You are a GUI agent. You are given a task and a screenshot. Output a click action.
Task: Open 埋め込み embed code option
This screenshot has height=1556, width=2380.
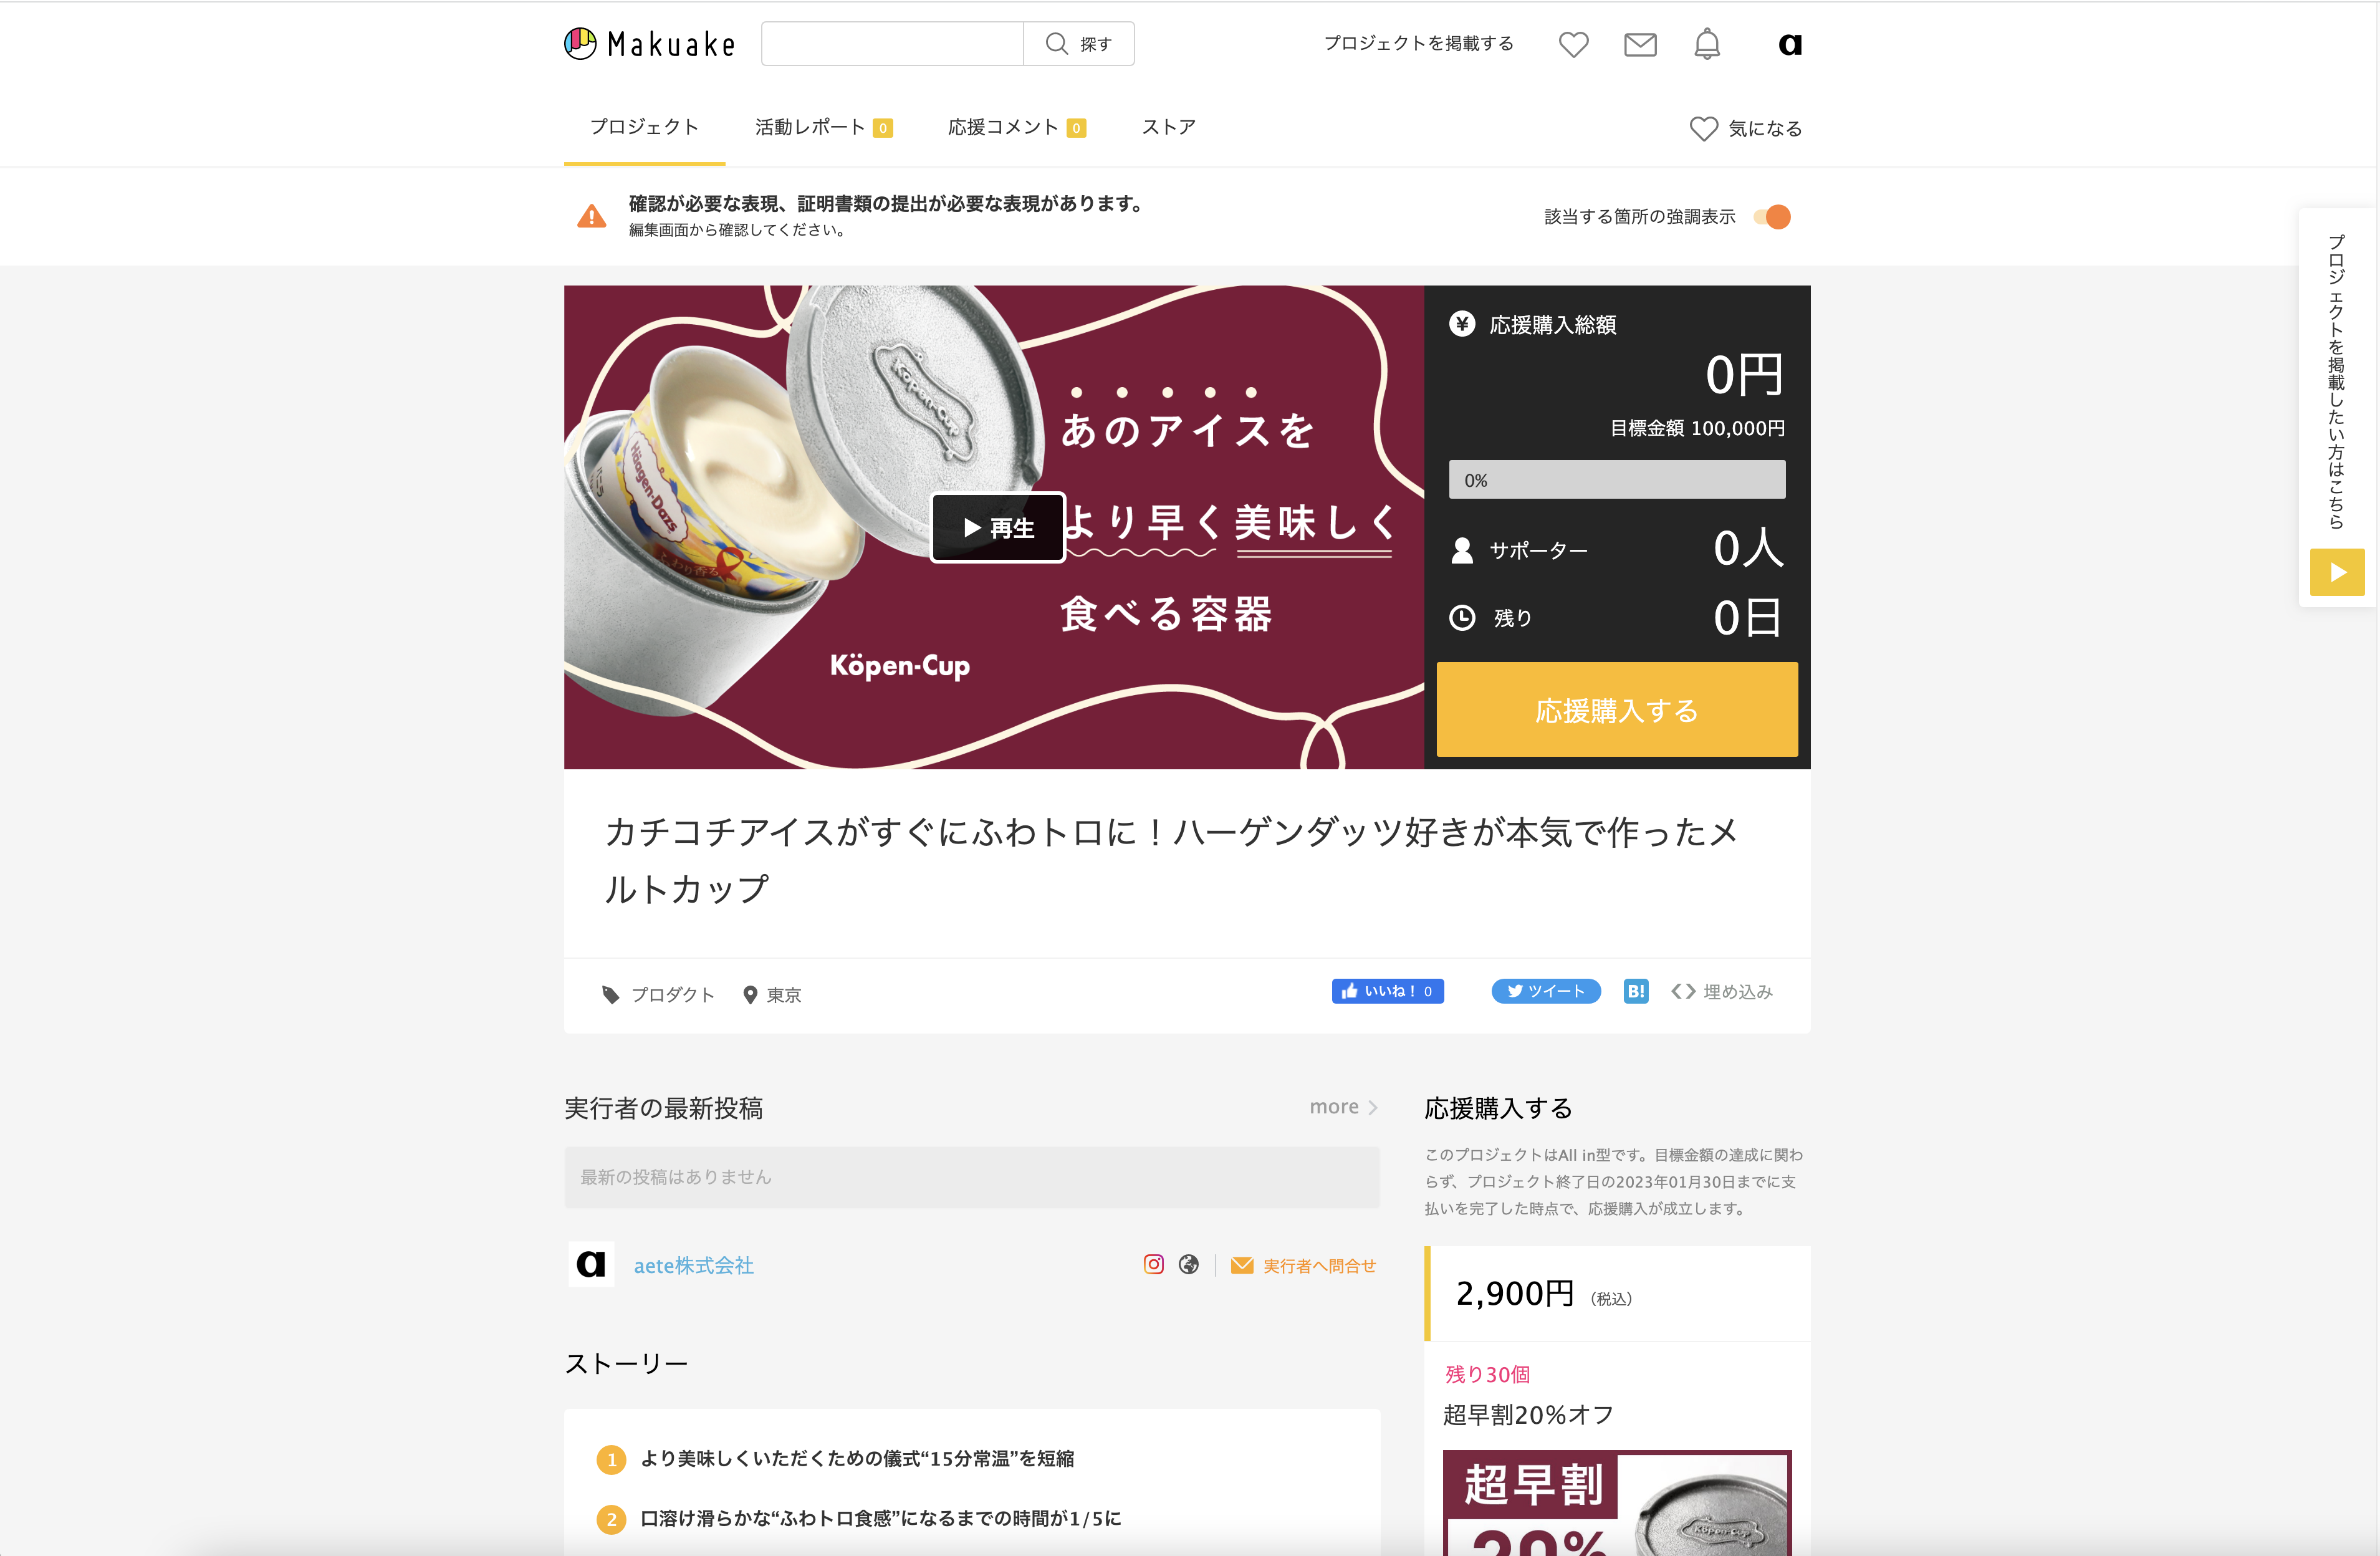1722,991
